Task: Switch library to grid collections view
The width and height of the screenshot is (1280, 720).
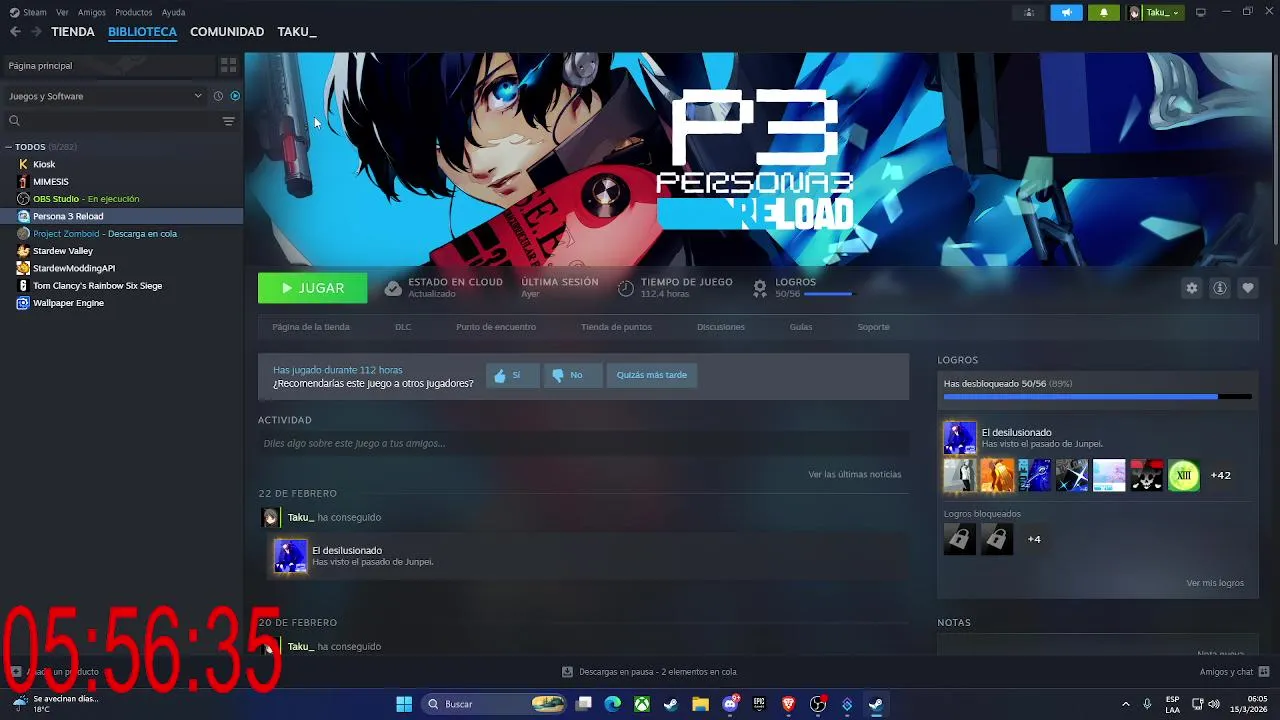Action: click(x=229, y=65)
